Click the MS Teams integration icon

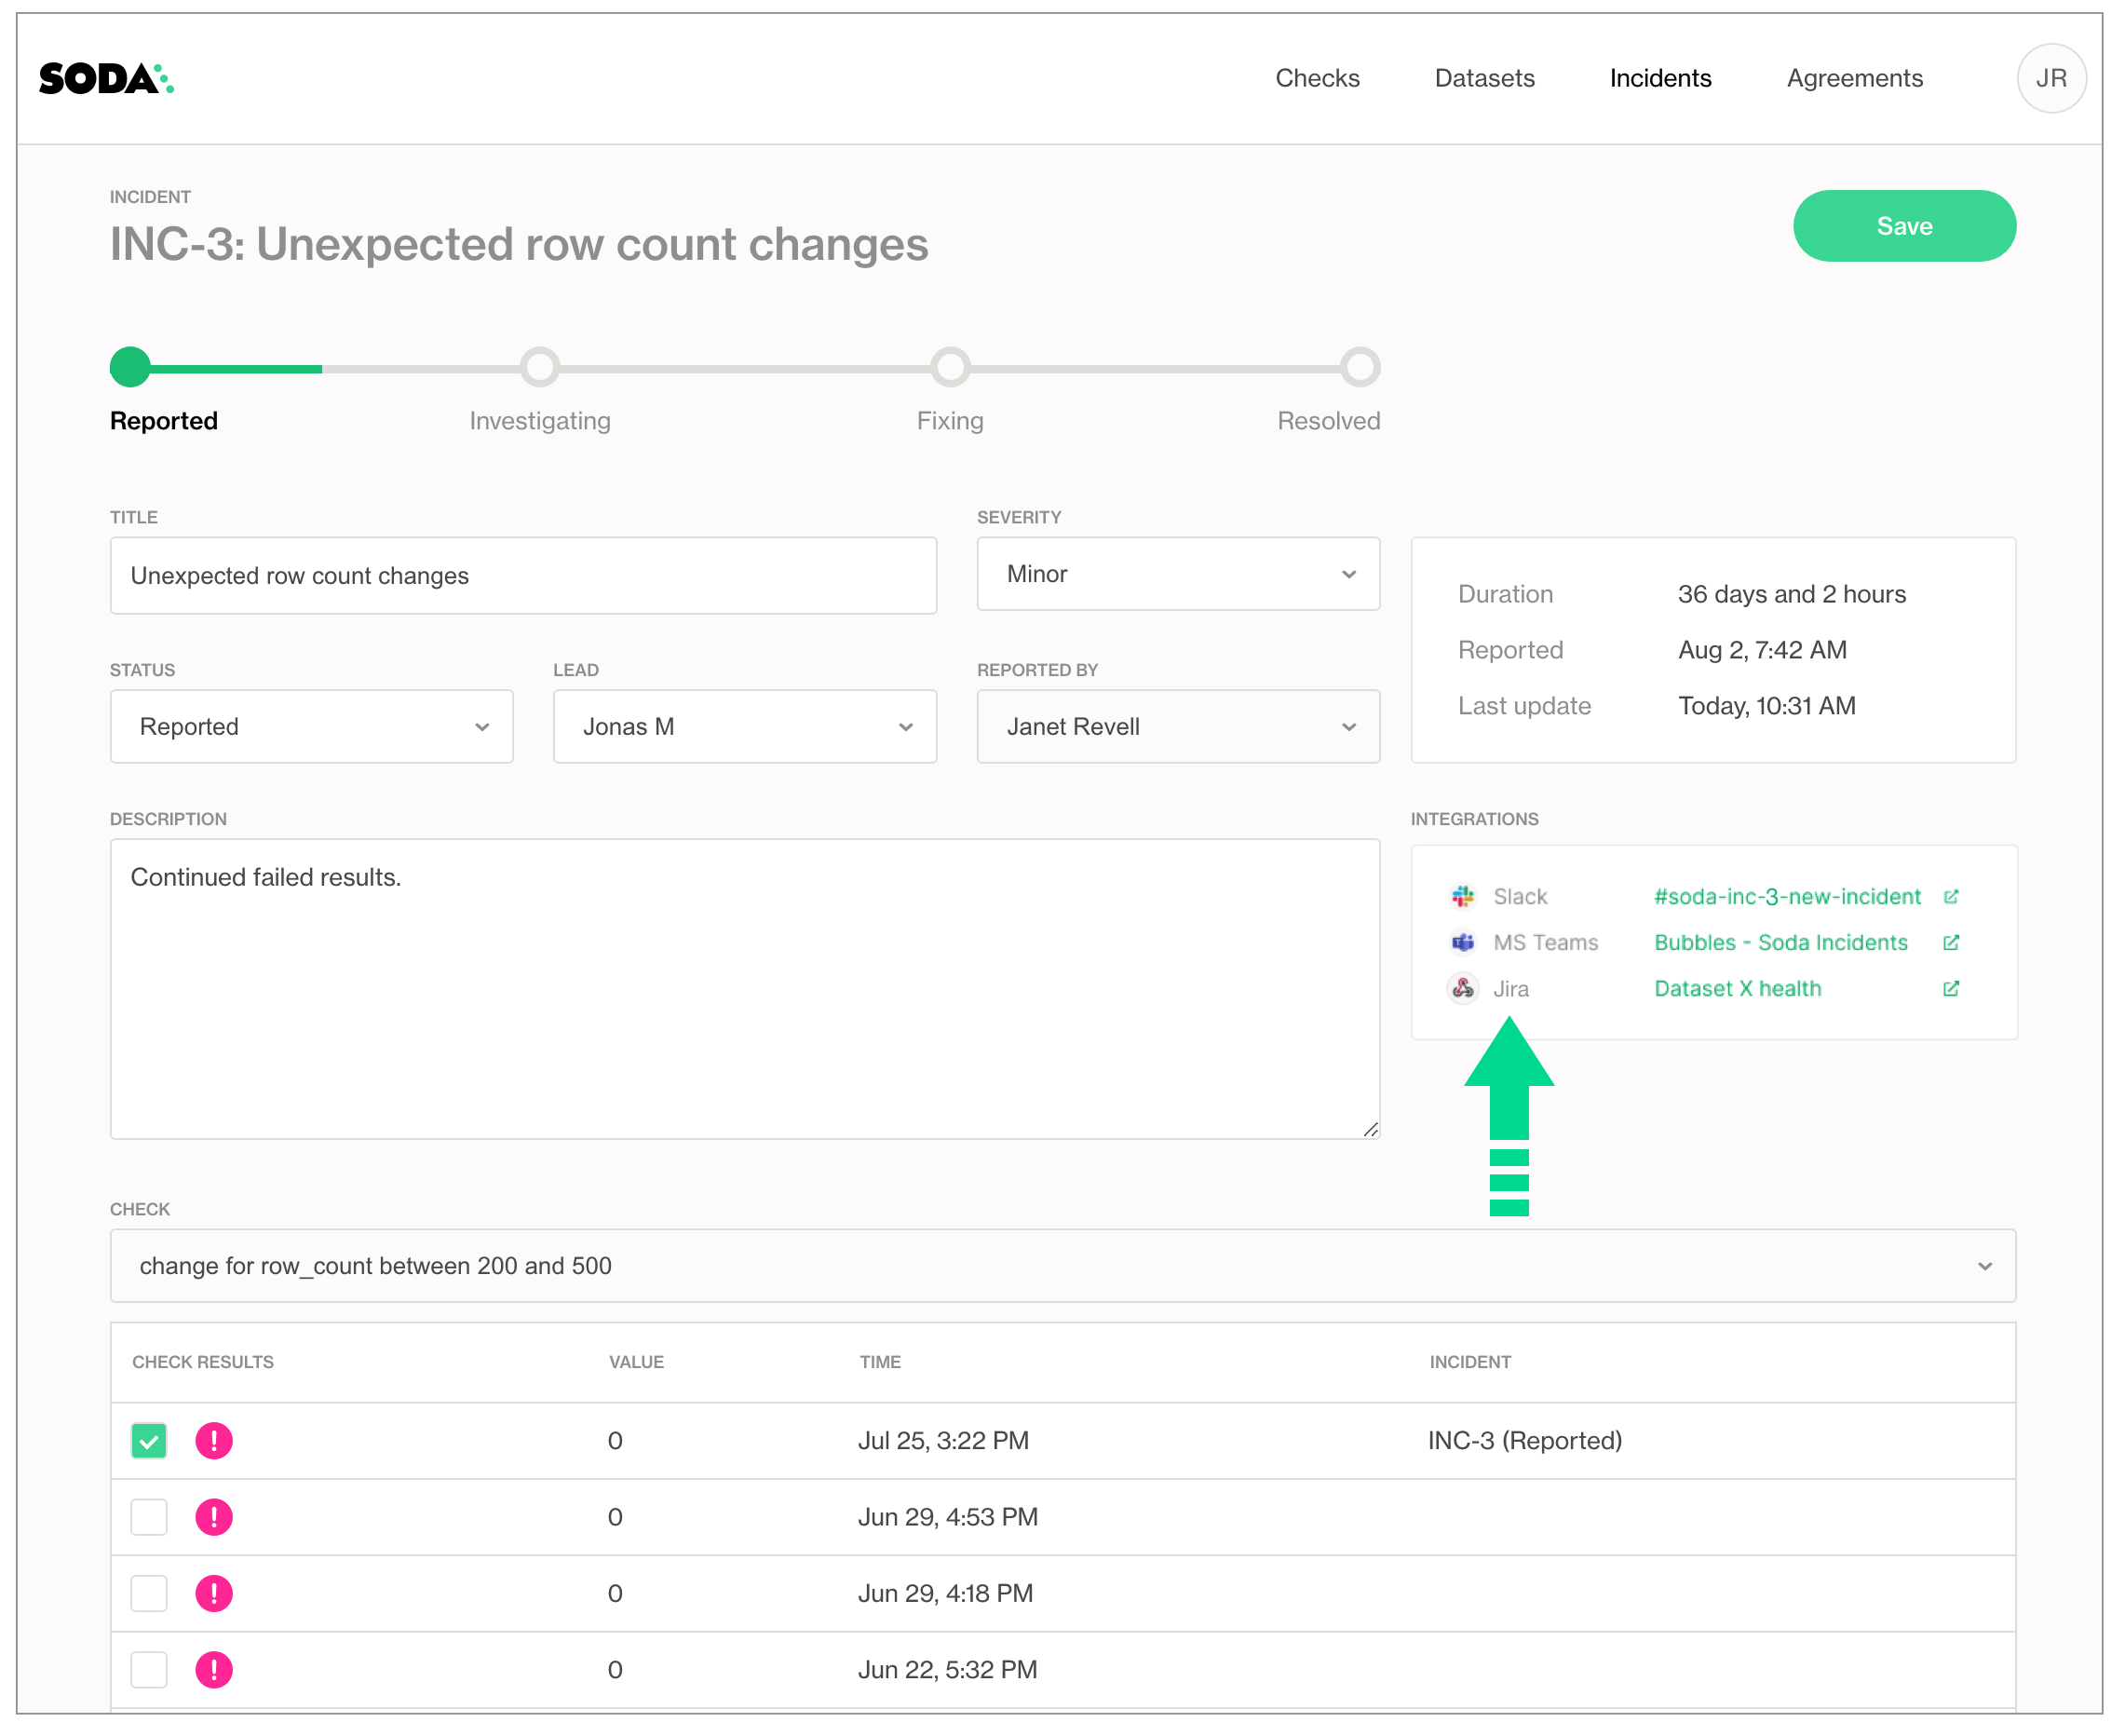click(1461, 942)
